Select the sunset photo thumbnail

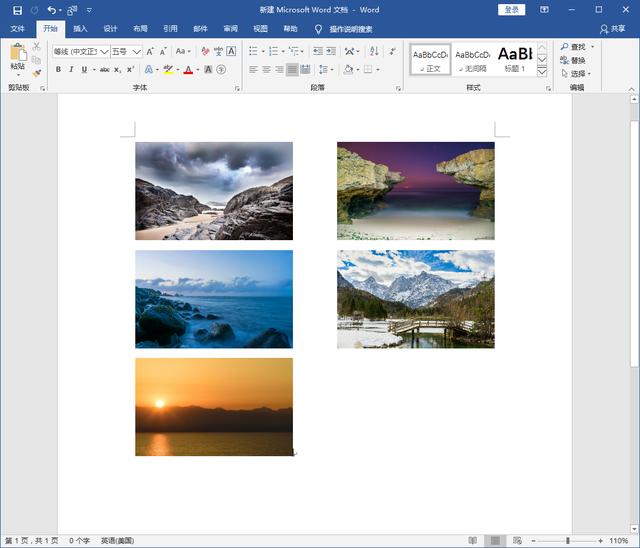(x=214, y=407)
